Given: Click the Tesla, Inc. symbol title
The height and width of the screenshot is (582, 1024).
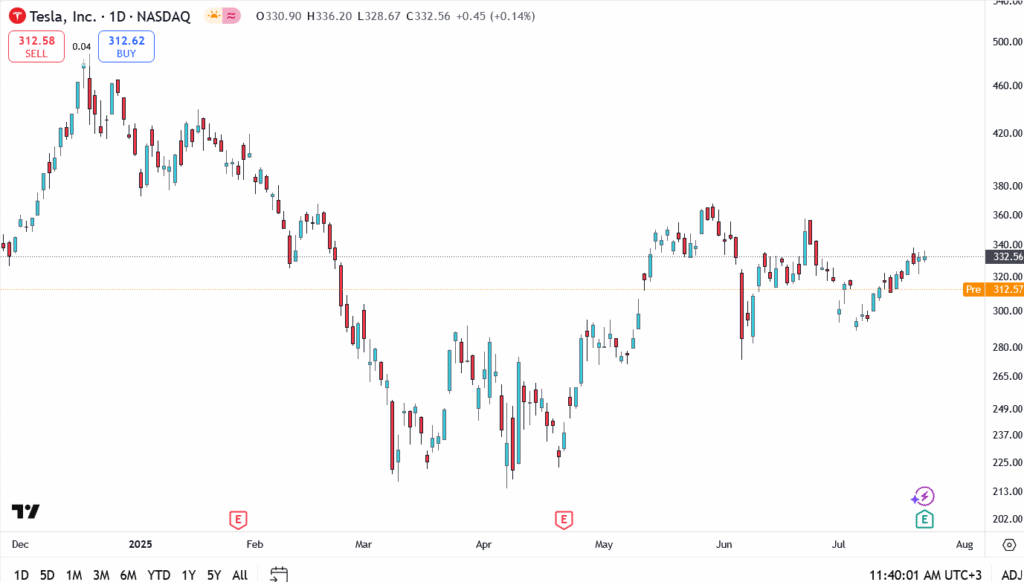Looking at the screenshot, I should point(69,16).
